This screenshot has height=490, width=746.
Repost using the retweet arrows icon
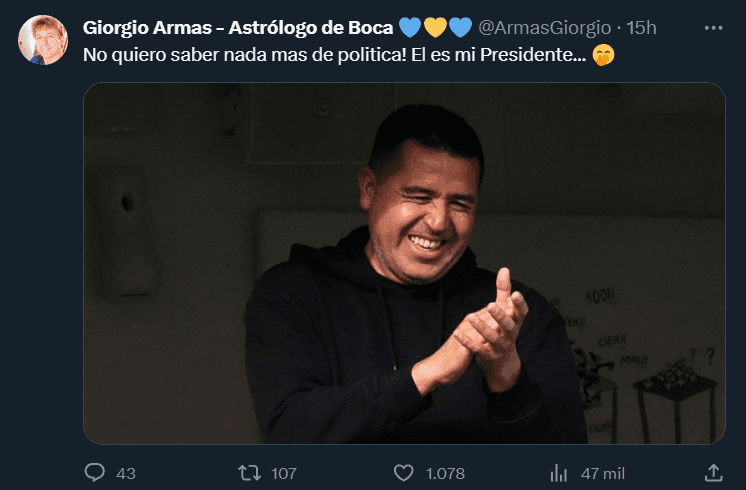249,473
